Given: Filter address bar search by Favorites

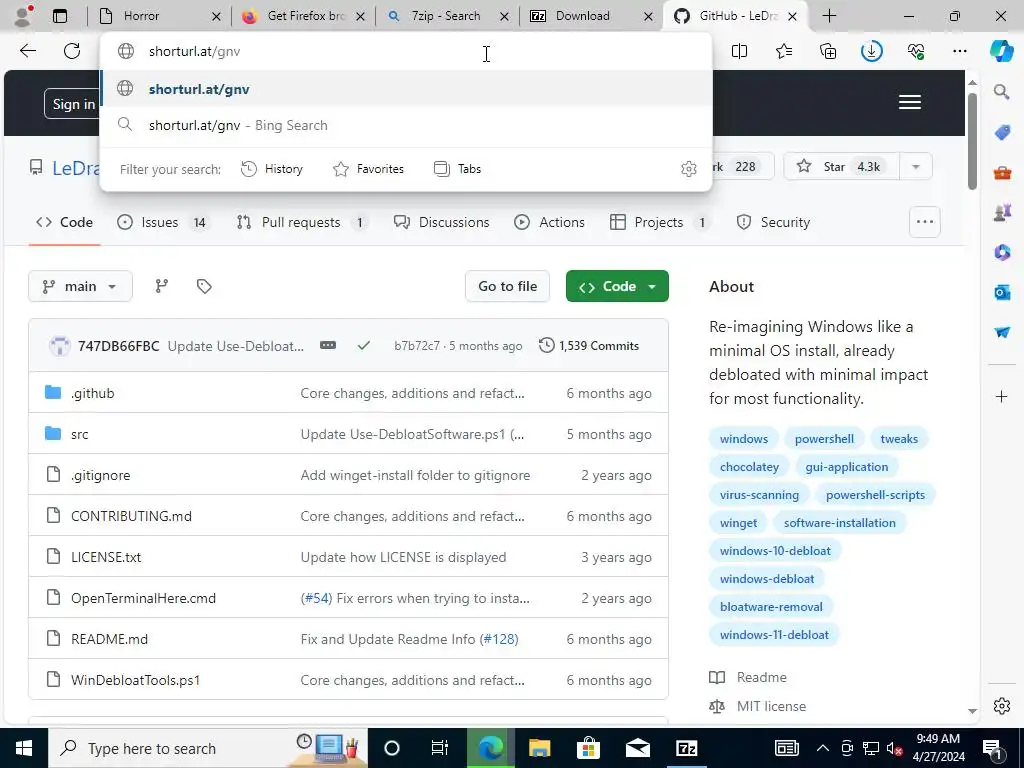Looking at the screenshot, I should 368,169.
